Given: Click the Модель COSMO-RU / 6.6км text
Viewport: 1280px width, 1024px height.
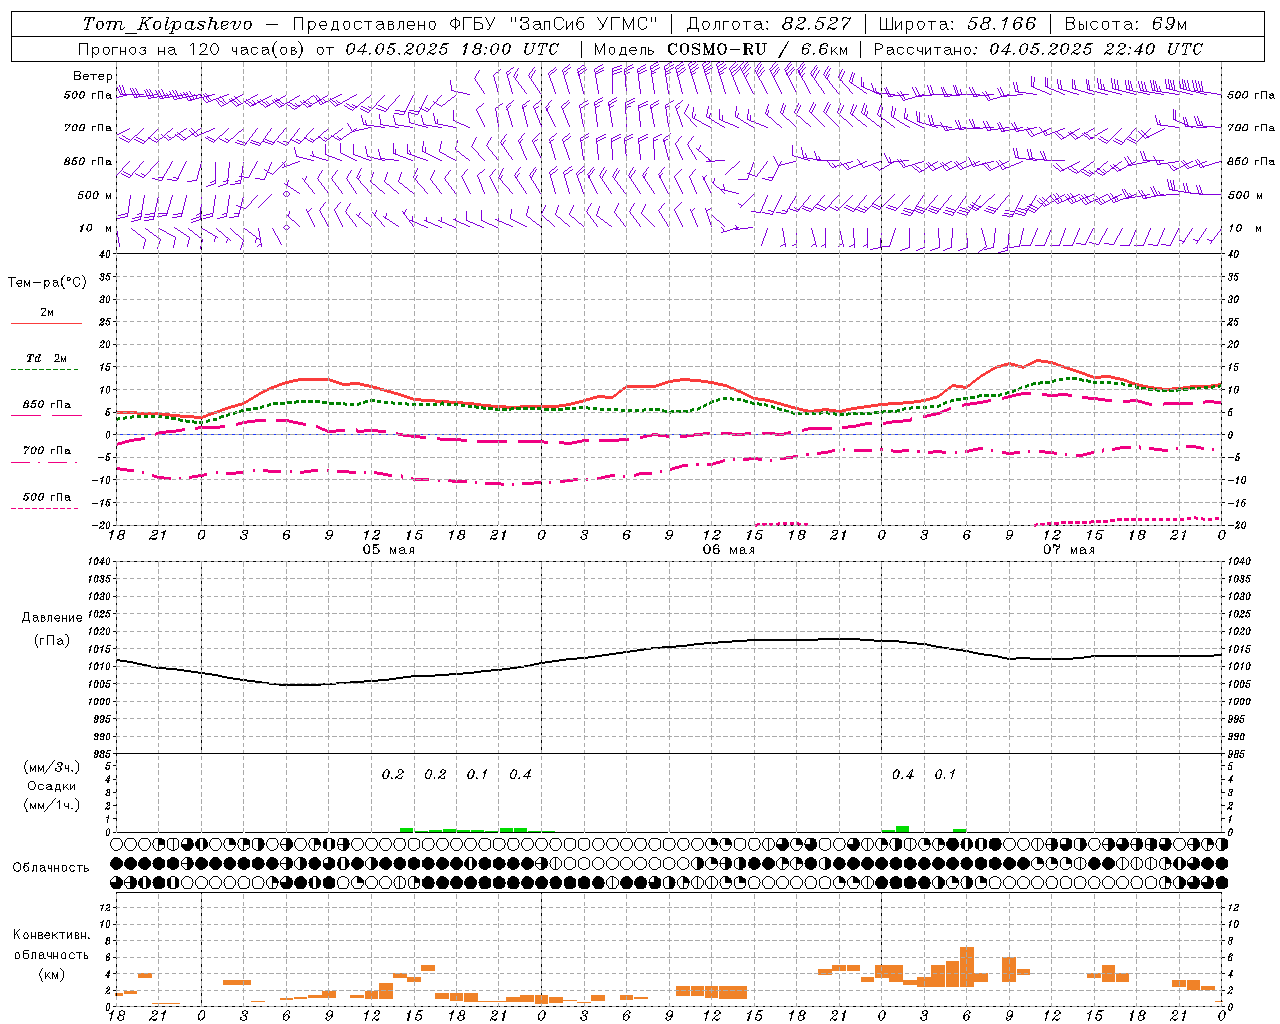Looking at the screenshot, I should click(x=721, y=49).
